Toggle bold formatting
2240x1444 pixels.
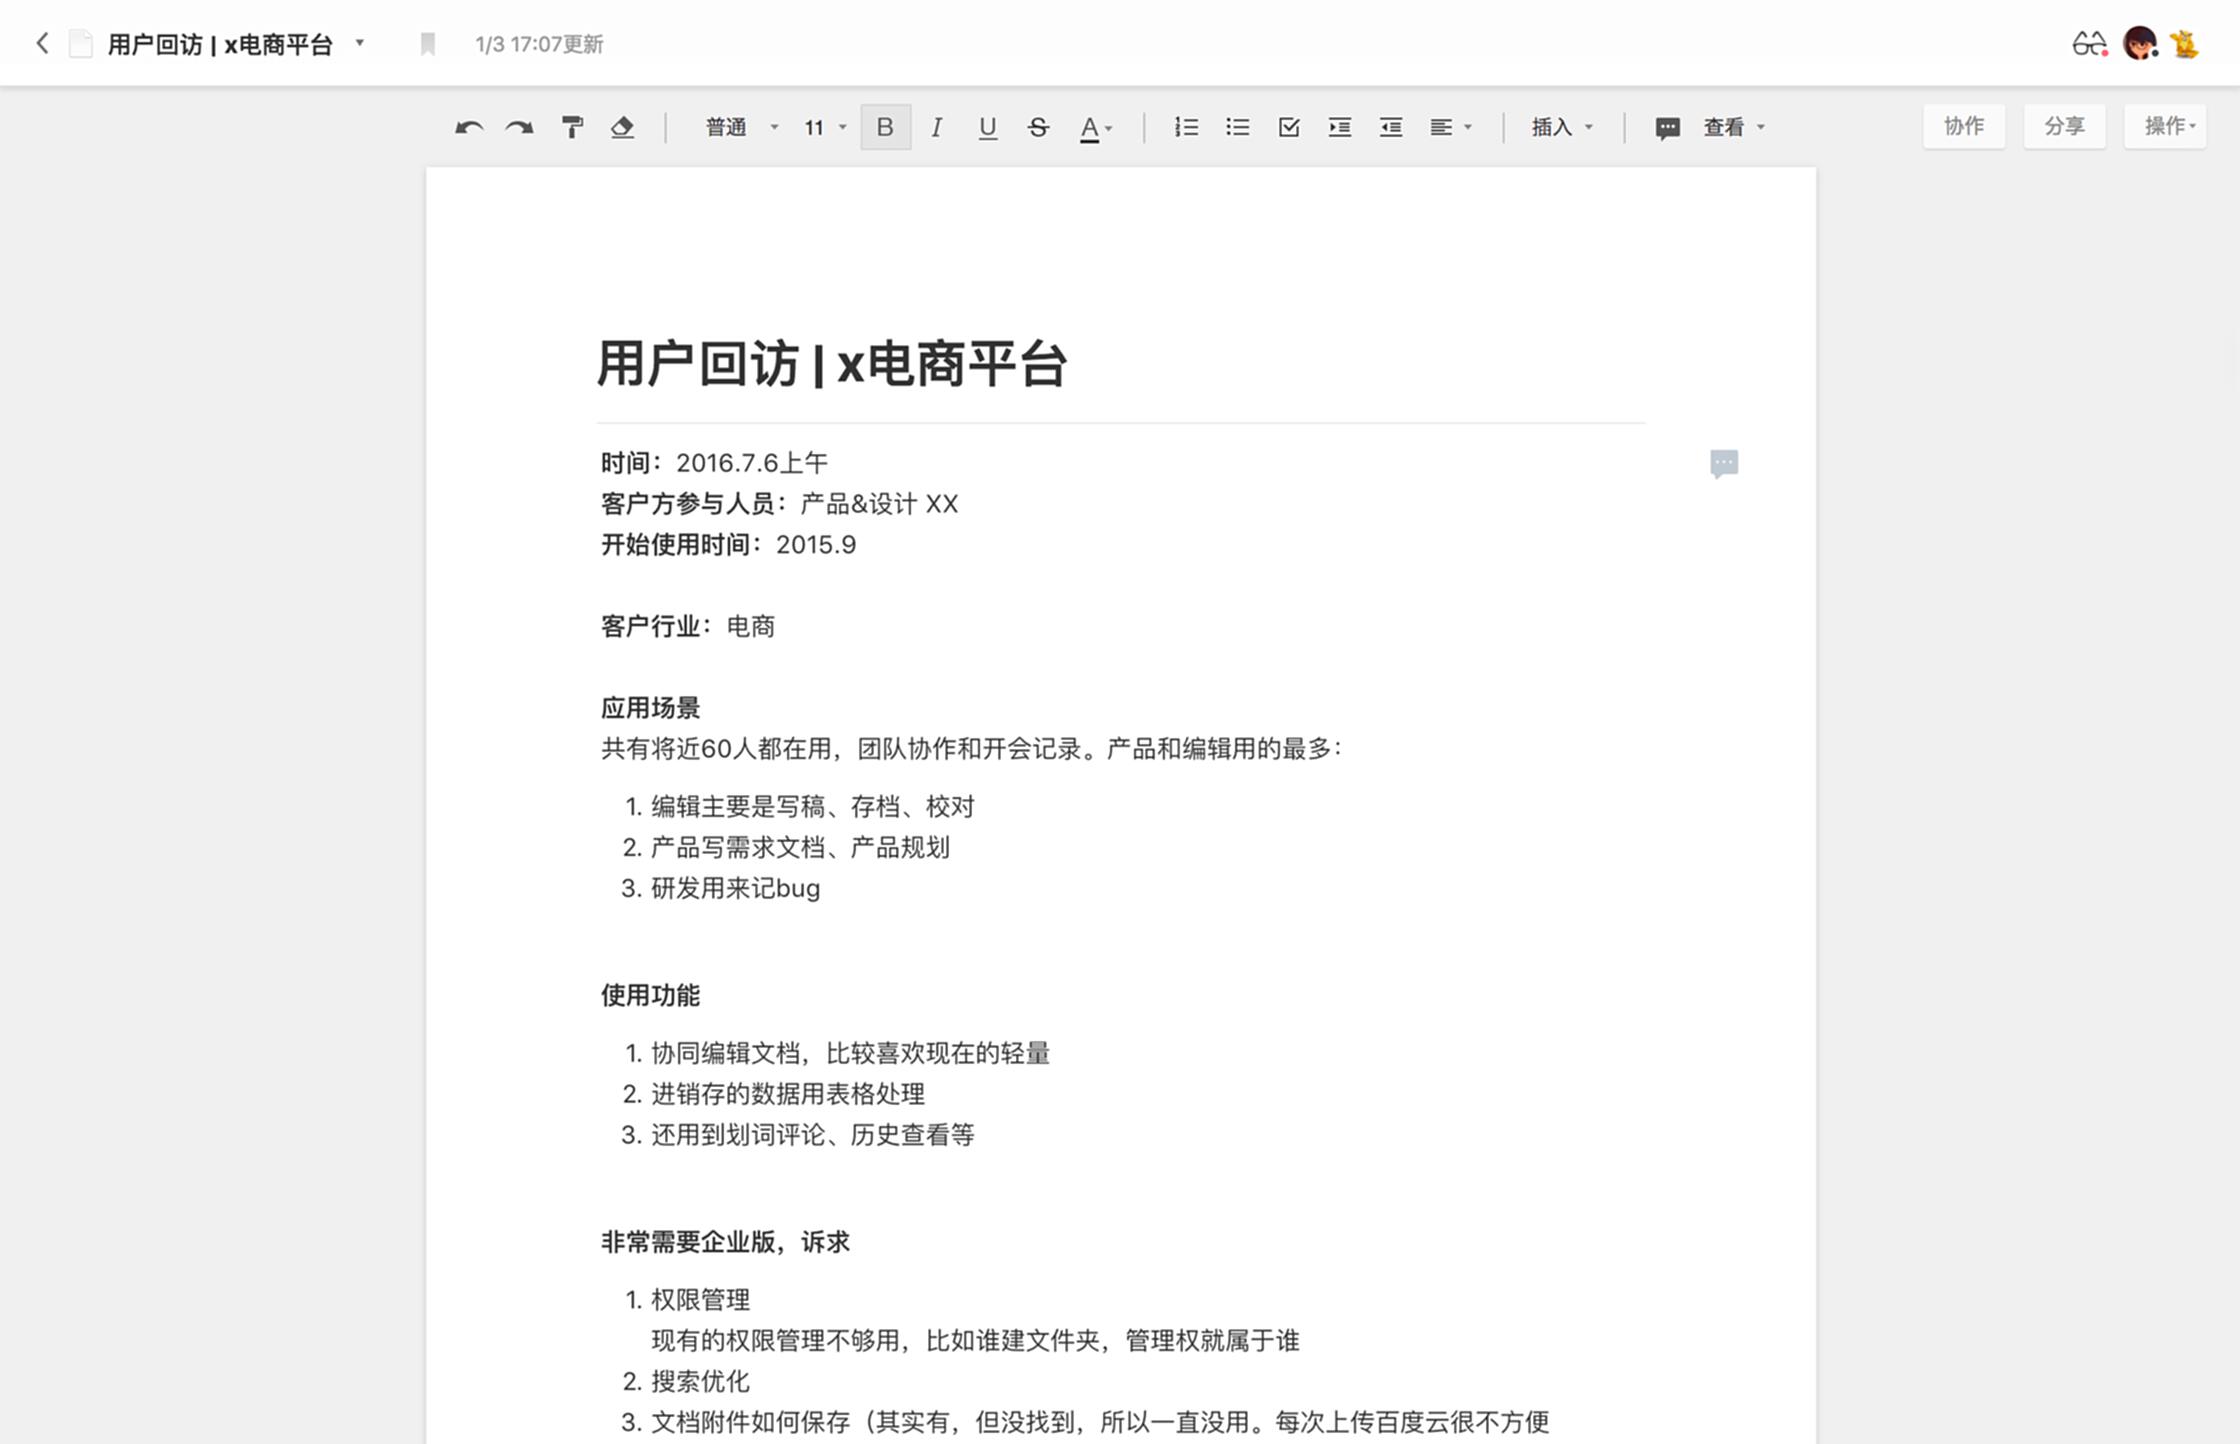click(885, 127)
